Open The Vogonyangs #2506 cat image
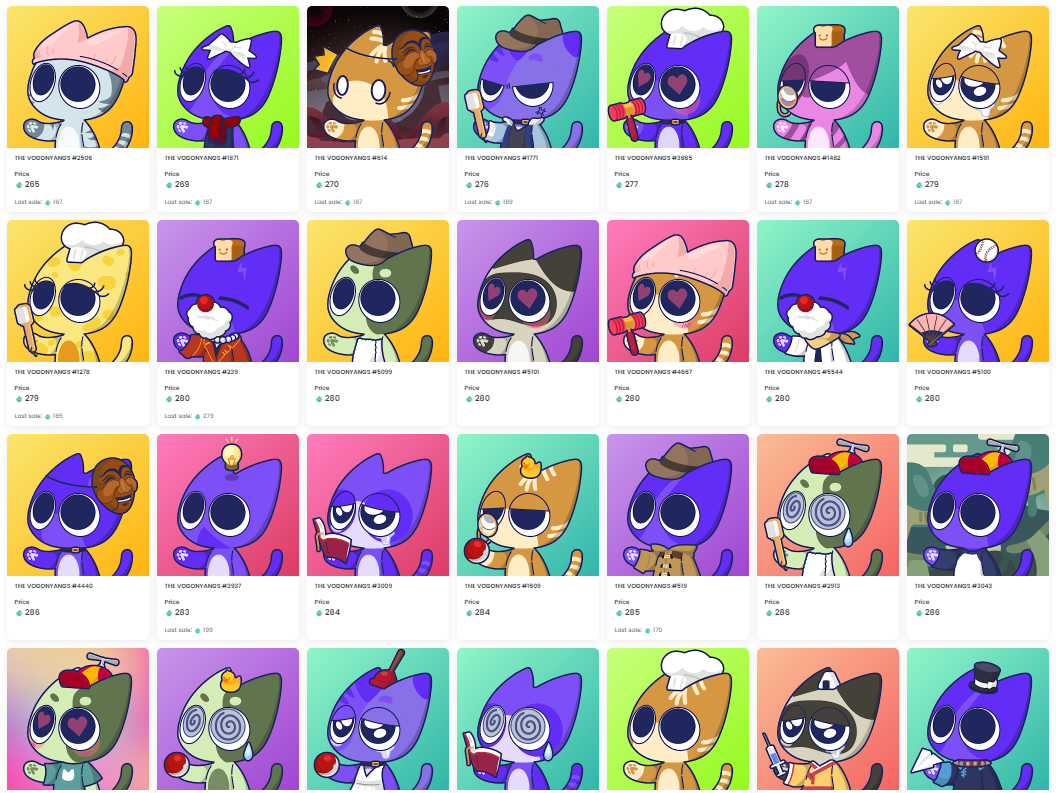 tap(78, 77)
